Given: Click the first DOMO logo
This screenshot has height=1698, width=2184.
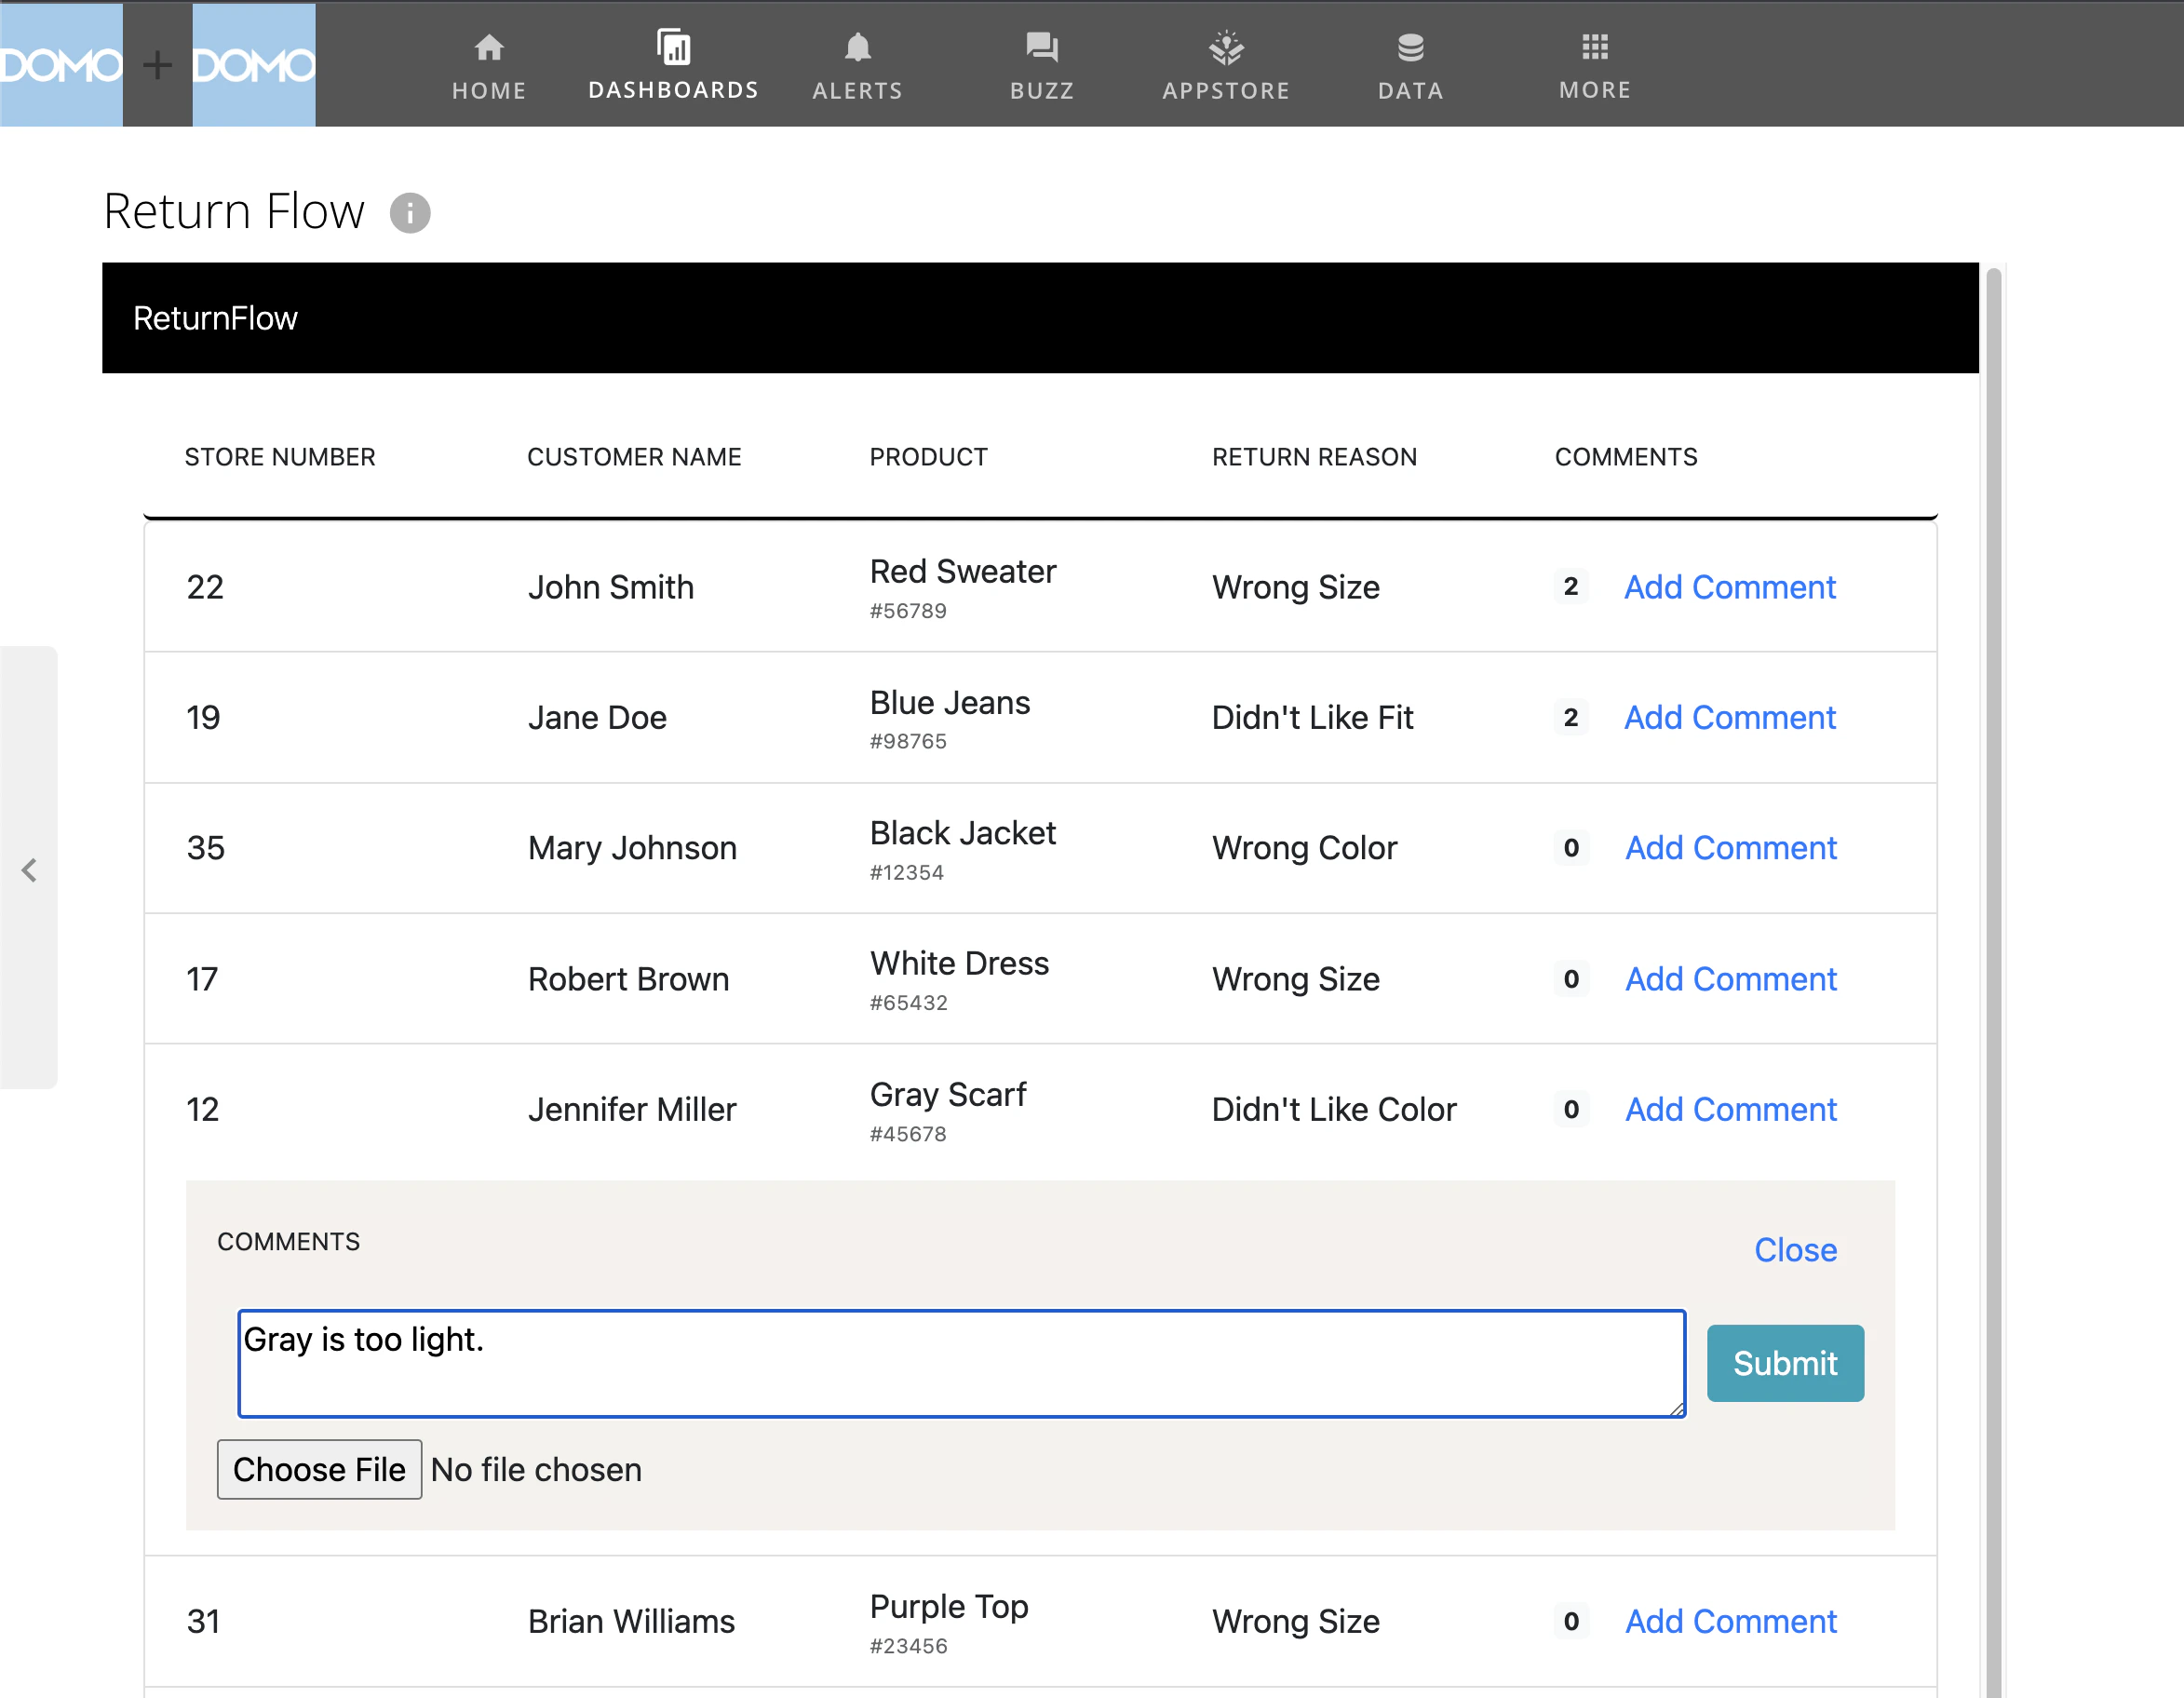Looking at the screenshot, I should point(61,65).
